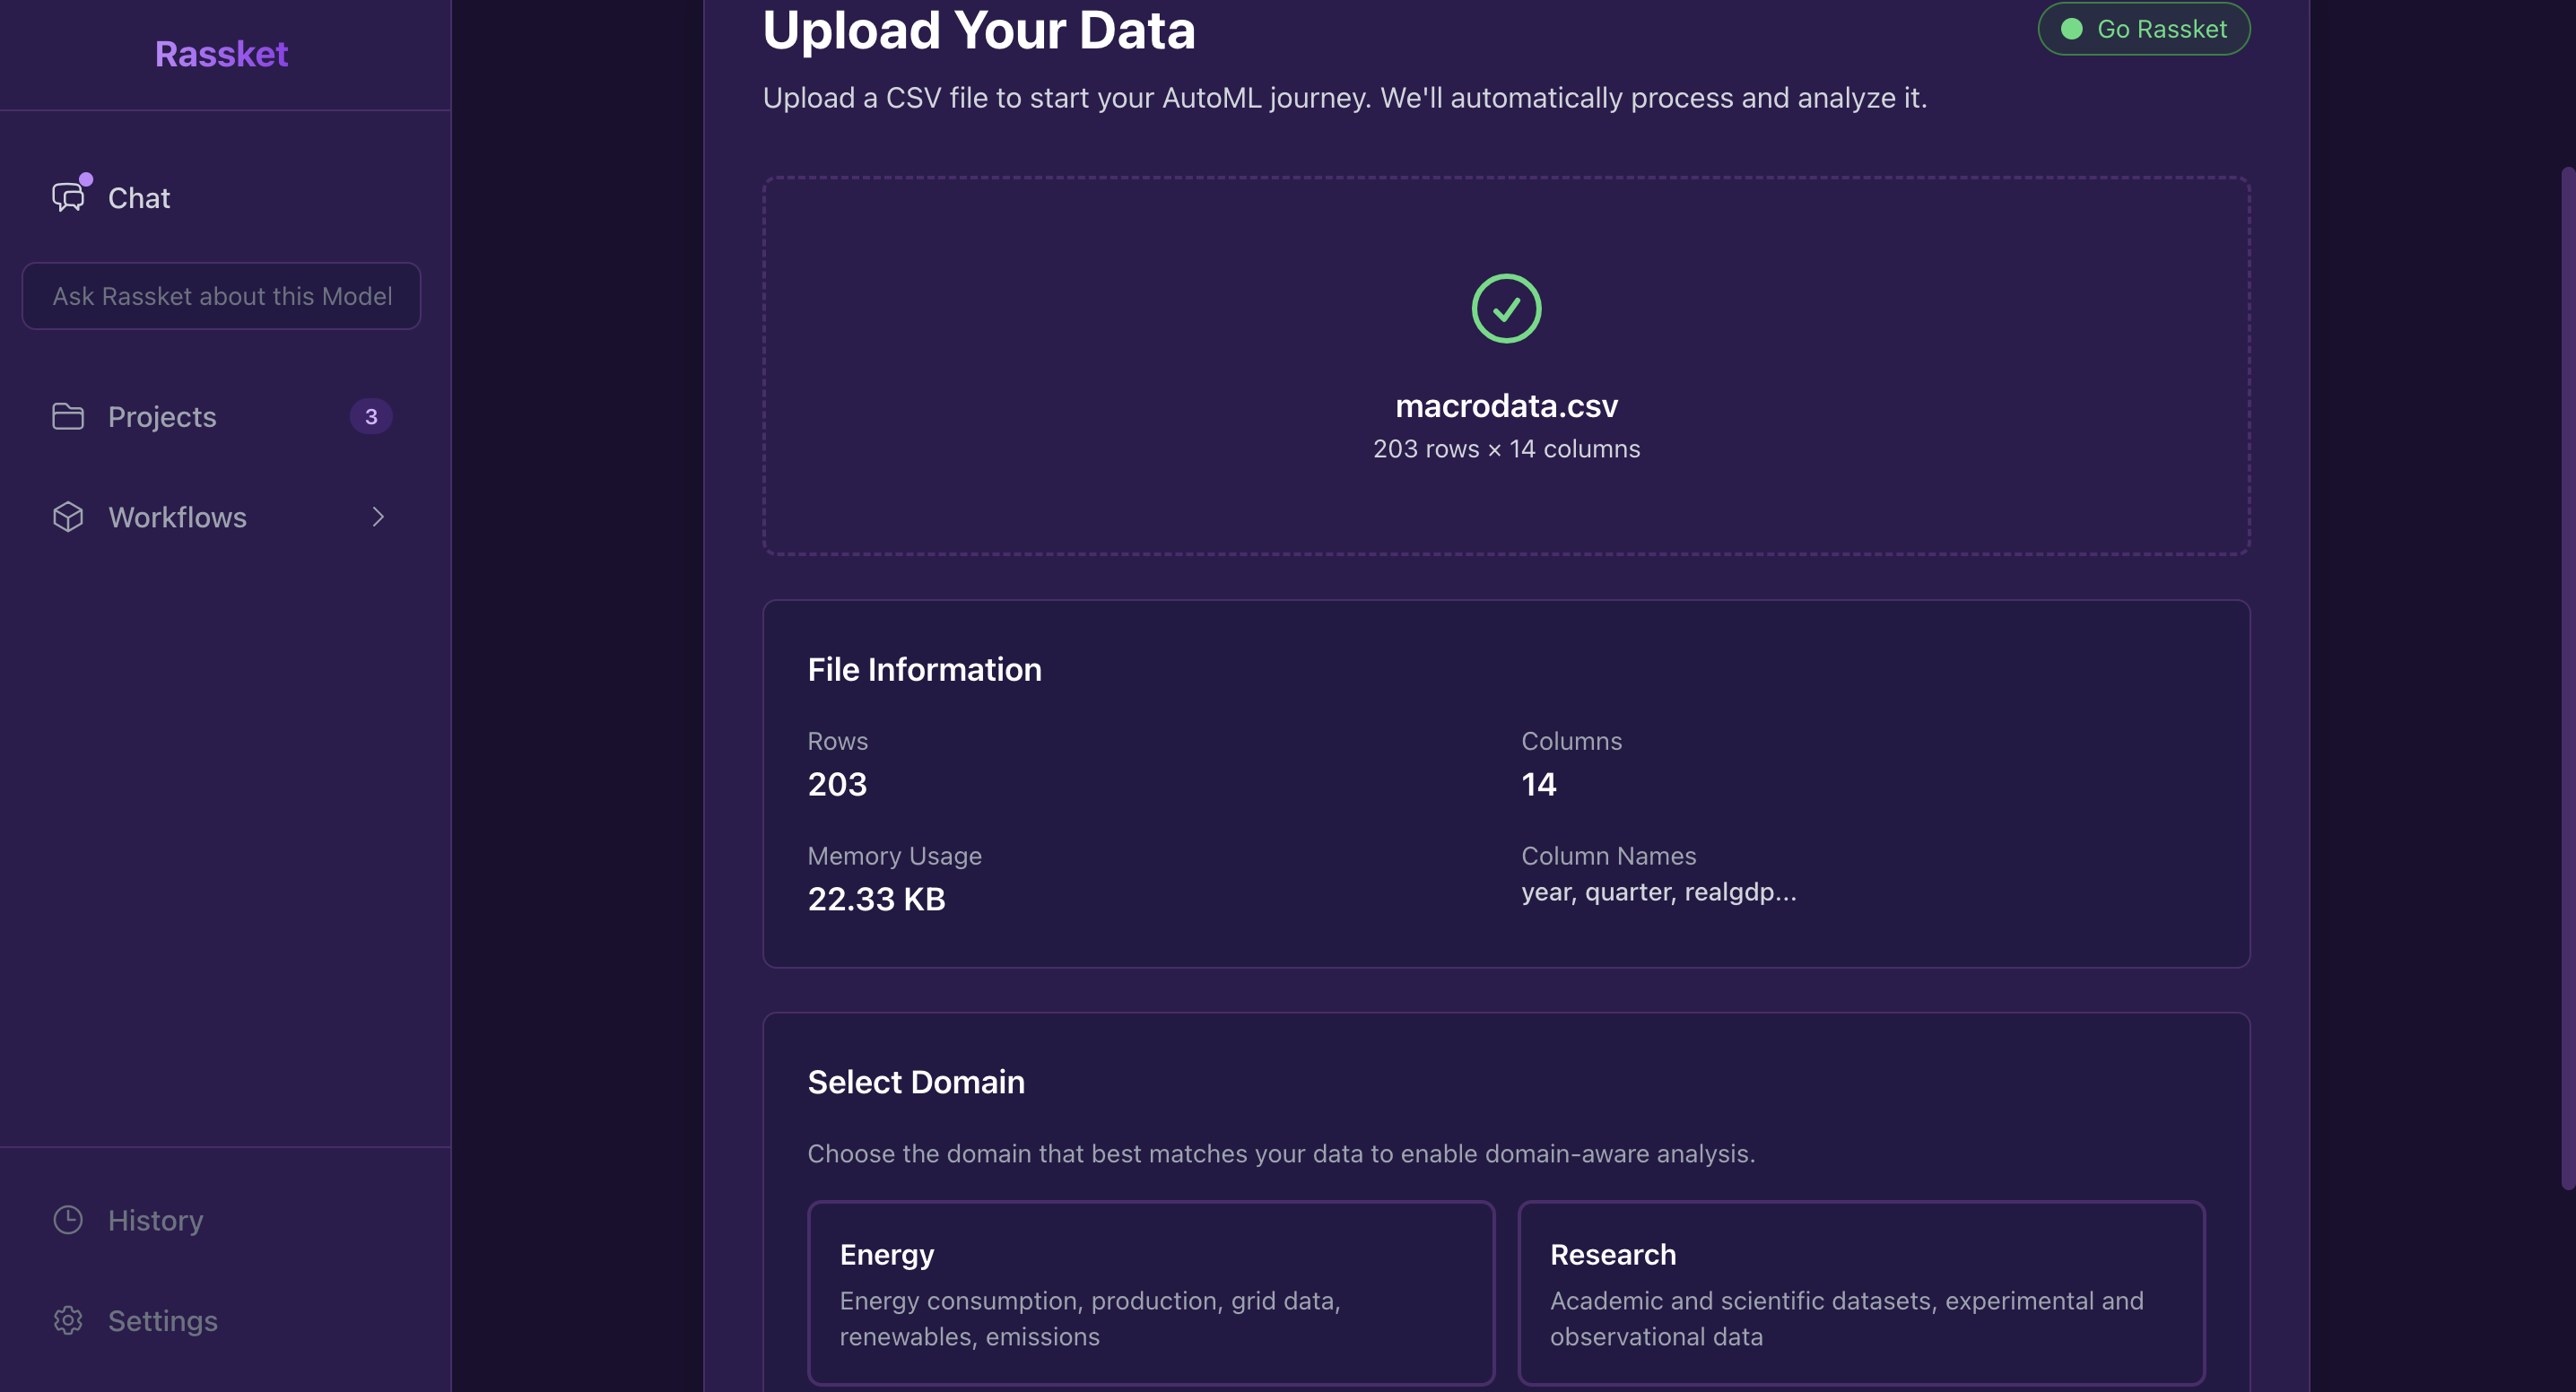
Task: Select the Energy domain card
Action: point(1151,1292)
